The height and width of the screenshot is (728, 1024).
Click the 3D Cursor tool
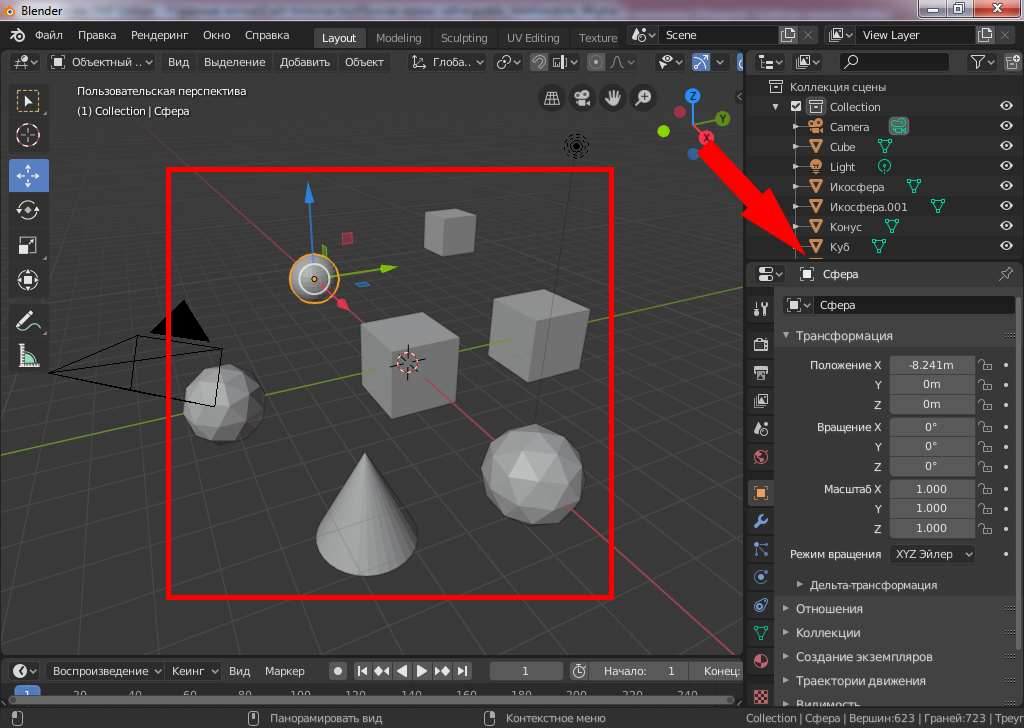tap(28, 135)
